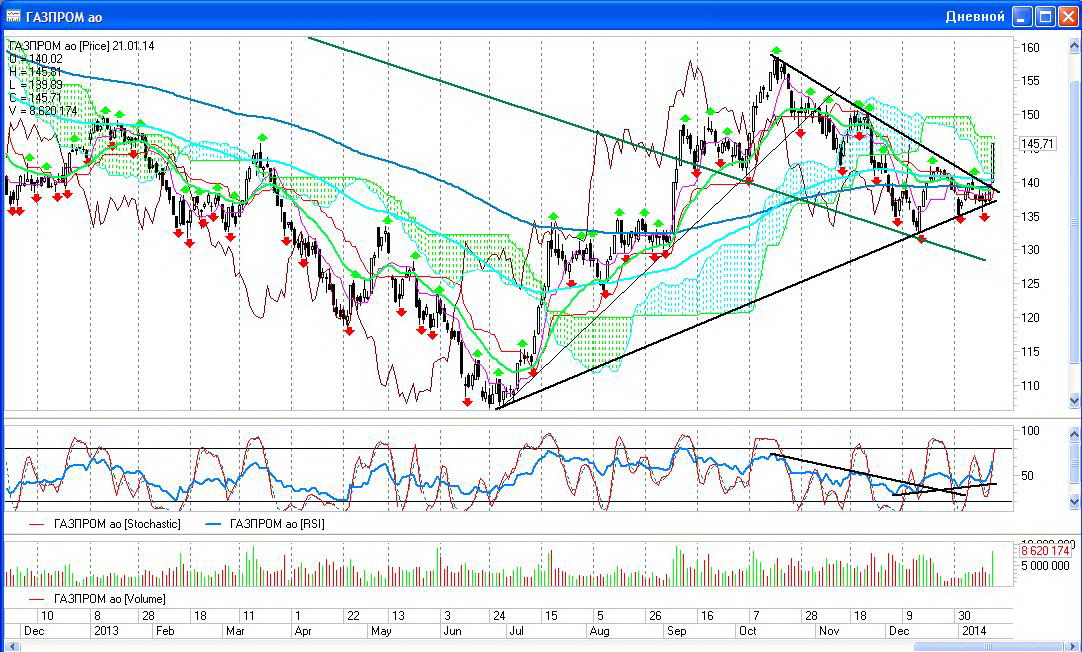This screenshot has height=652, width=1082.
Task: Click the V = 8 620 174 volume readout
Action: 43,111
